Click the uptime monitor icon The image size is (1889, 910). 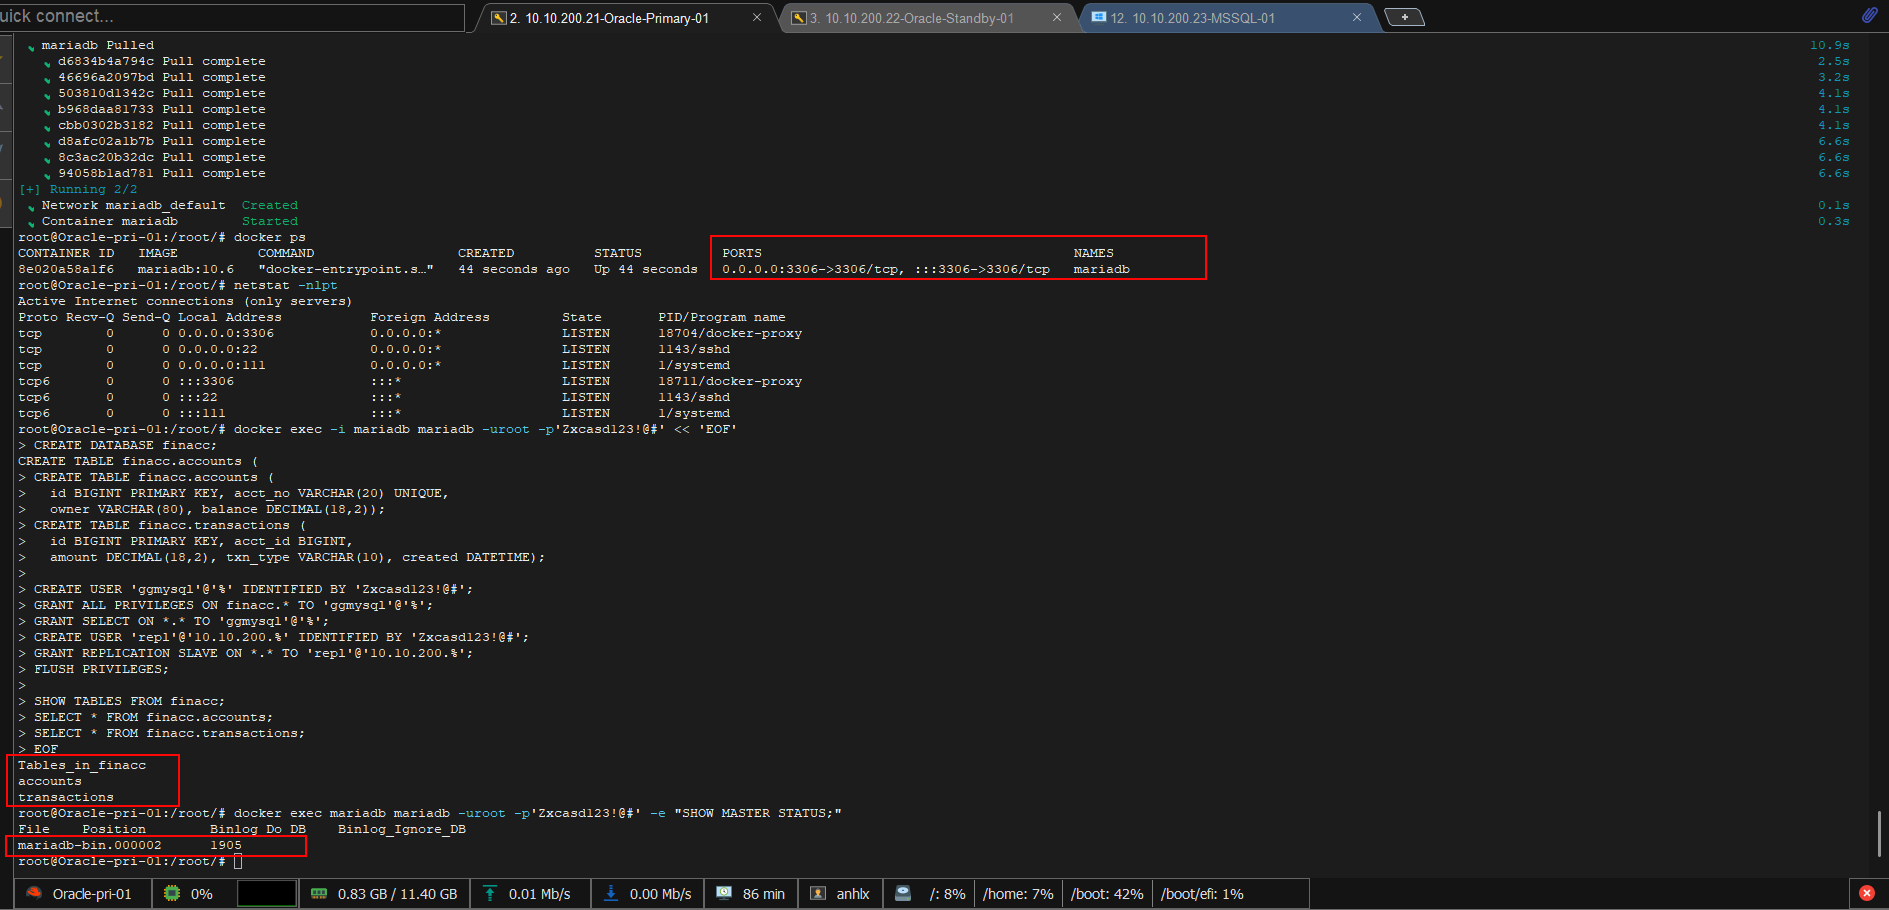(x=724, y=893)
